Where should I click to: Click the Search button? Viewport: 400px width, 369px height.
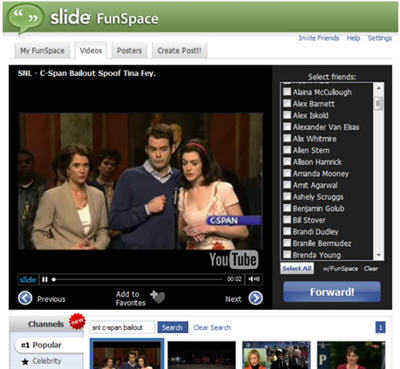(x=172, y=327)
